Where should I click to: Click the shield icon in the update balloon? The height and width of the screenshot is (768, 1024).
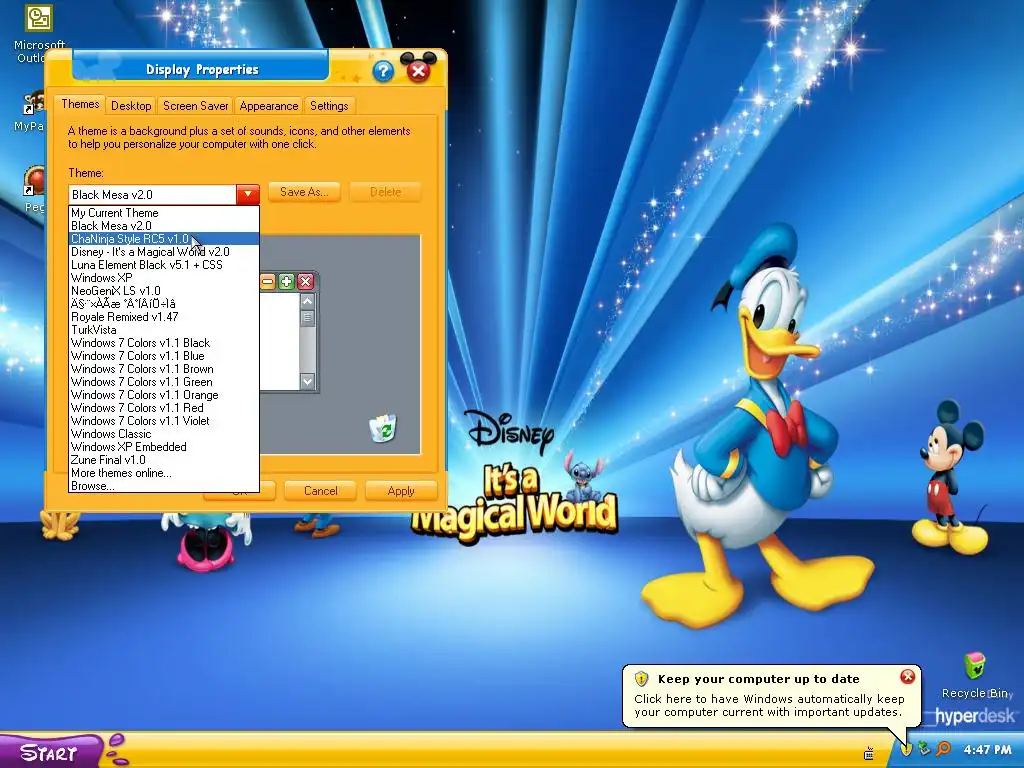coord(641,679)
